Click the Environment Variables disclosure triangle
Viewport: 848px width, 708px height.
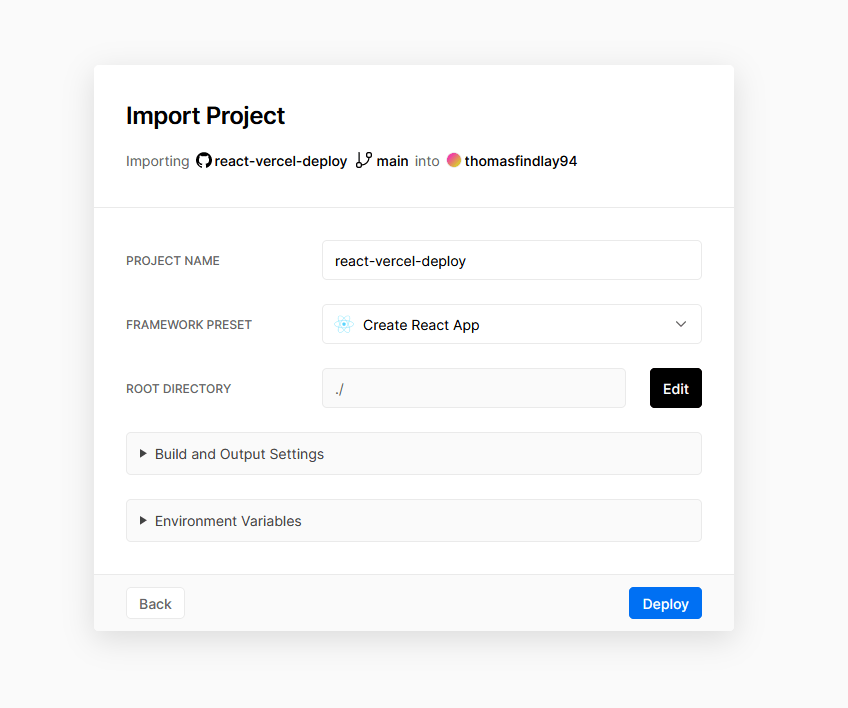point(143,520)
